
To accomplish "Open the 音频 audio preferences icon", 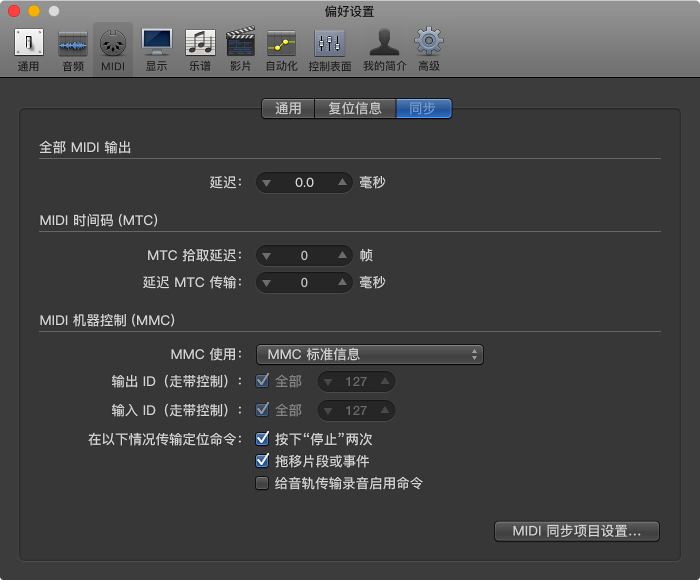I will click(x=73, y=50).
